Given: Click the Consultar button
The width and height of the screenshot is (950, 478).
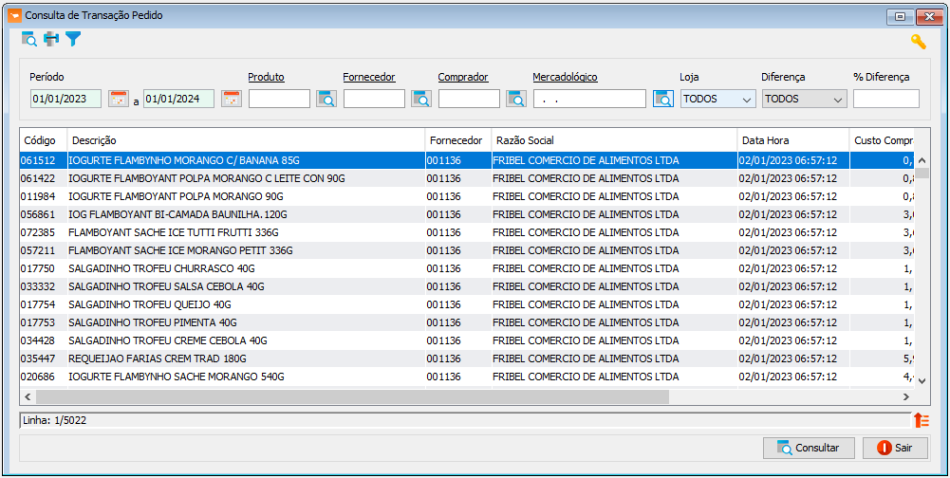Looking at the screenshot, I should [809, 448].
